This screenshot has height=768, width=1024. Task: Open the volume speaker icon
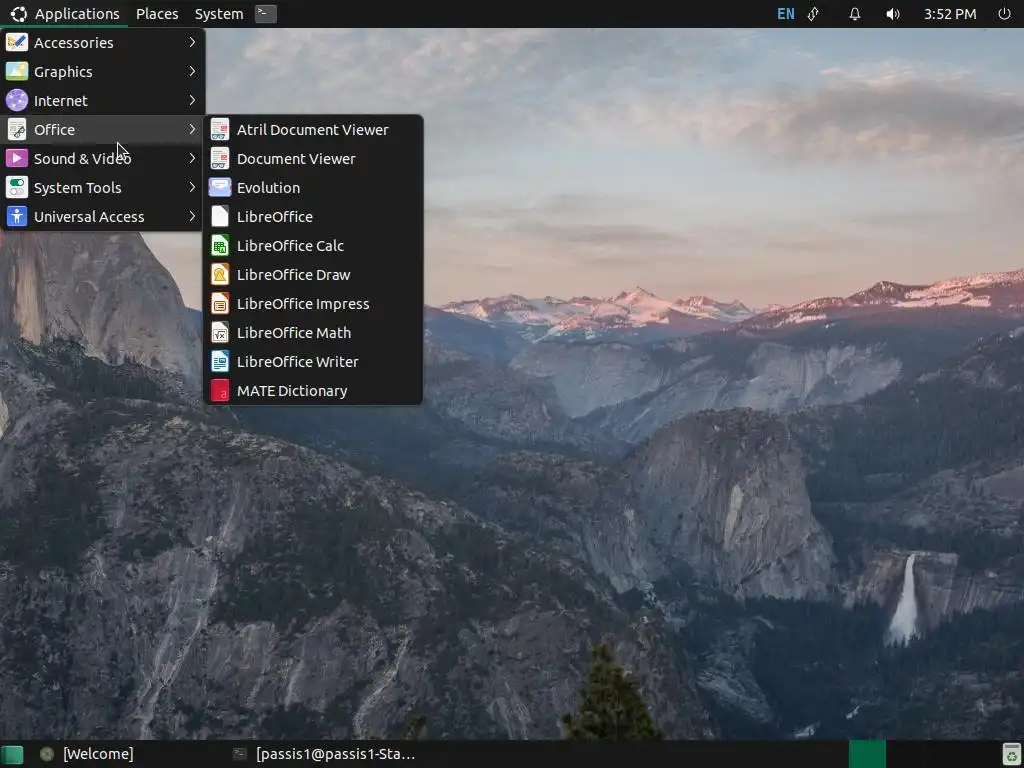point(893,14)
